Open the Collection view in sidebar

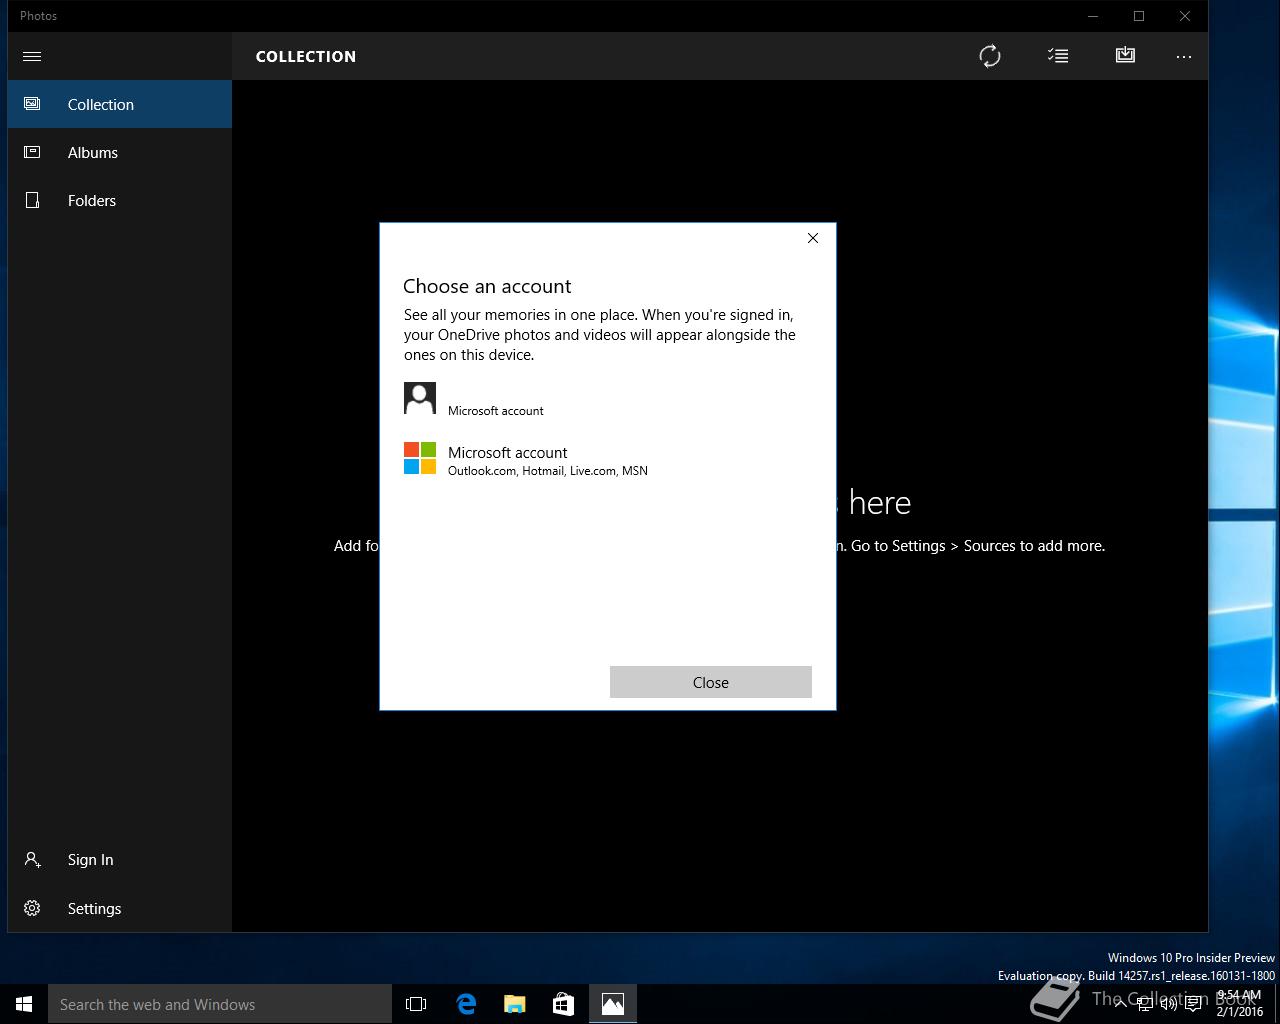pyautogui.click(x=100, y=104)
